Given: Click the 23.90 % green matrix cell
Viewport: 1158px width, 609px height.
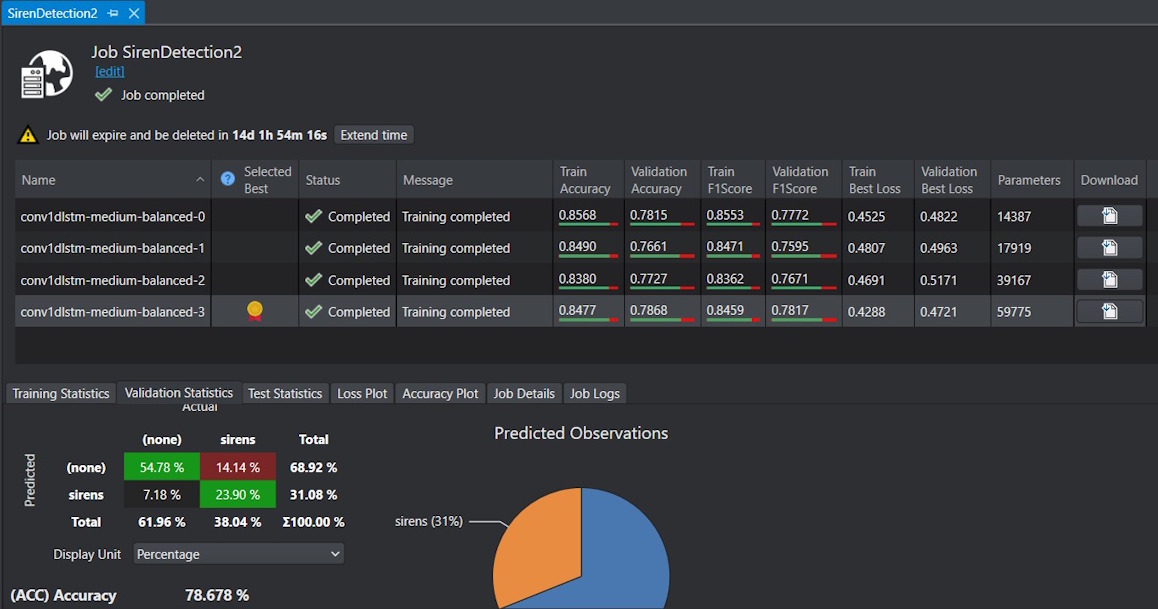Looking at the screenshot, I should pos(238,495).
